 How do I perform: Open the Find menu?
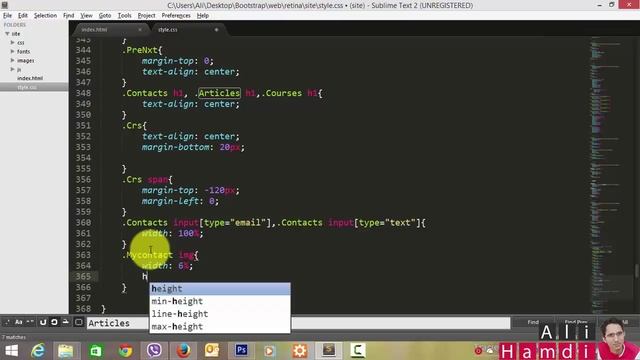tap(68, 16)
